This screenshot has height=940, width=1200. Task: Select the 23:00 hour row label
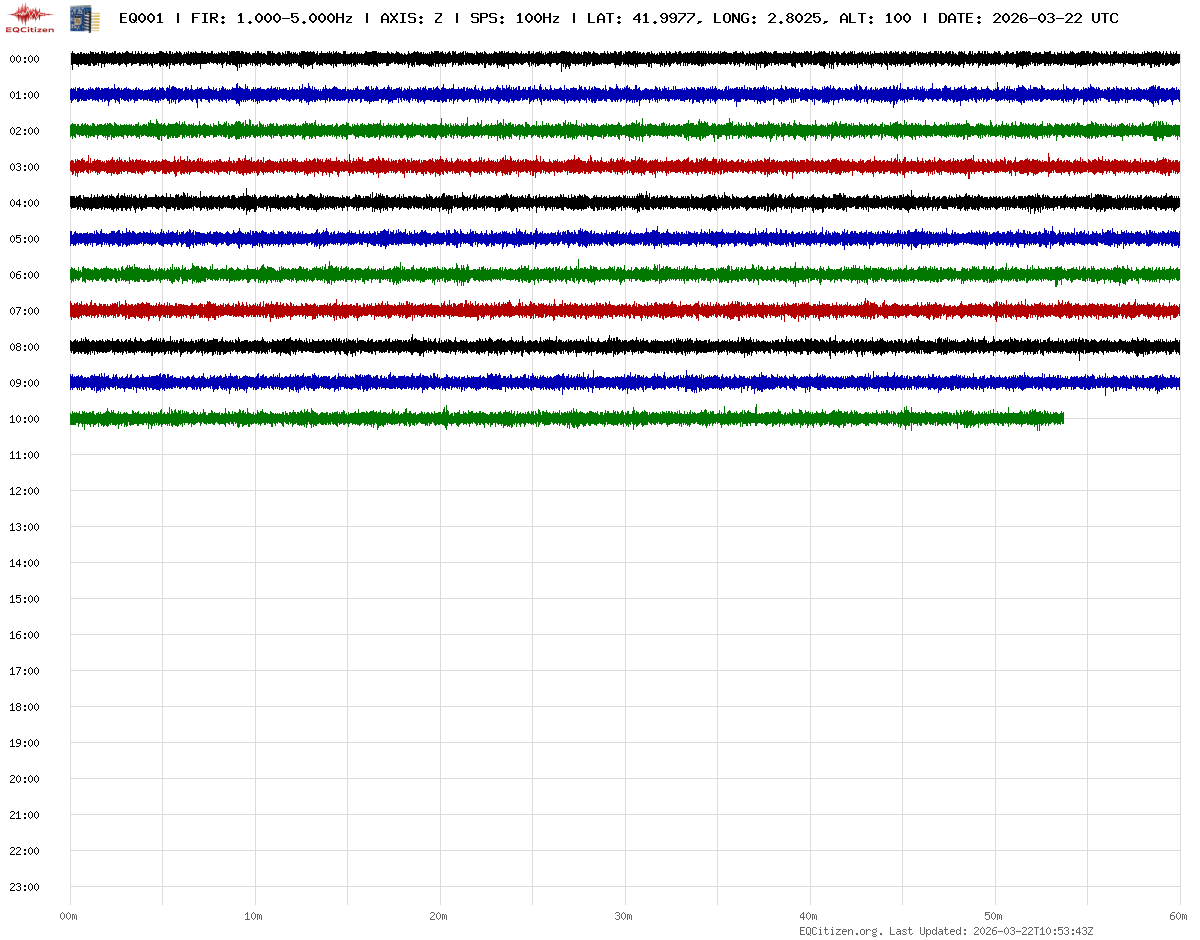tap(24, 887)
